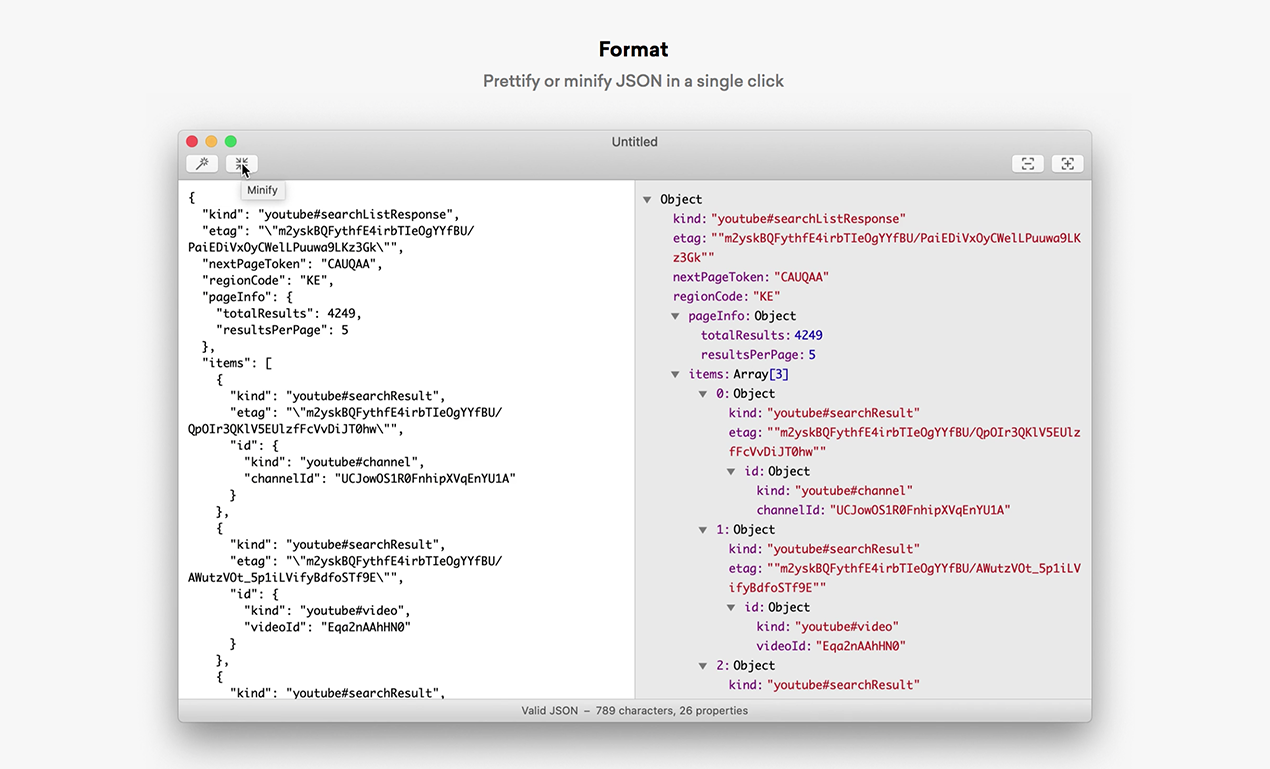The image size is (1270, 769).
Task: Collapse the root Object node
Action: (646, 199)
